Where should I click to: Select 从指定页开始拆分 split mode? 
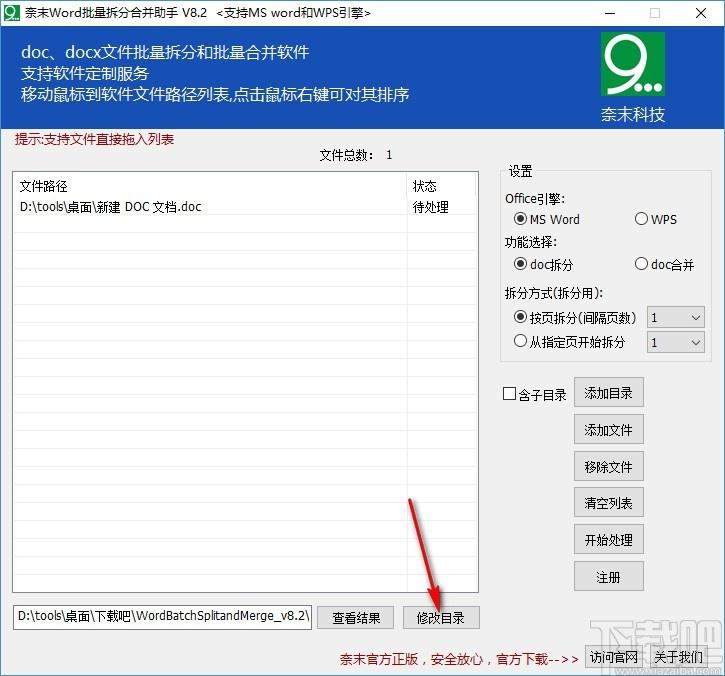coord(569,342)
